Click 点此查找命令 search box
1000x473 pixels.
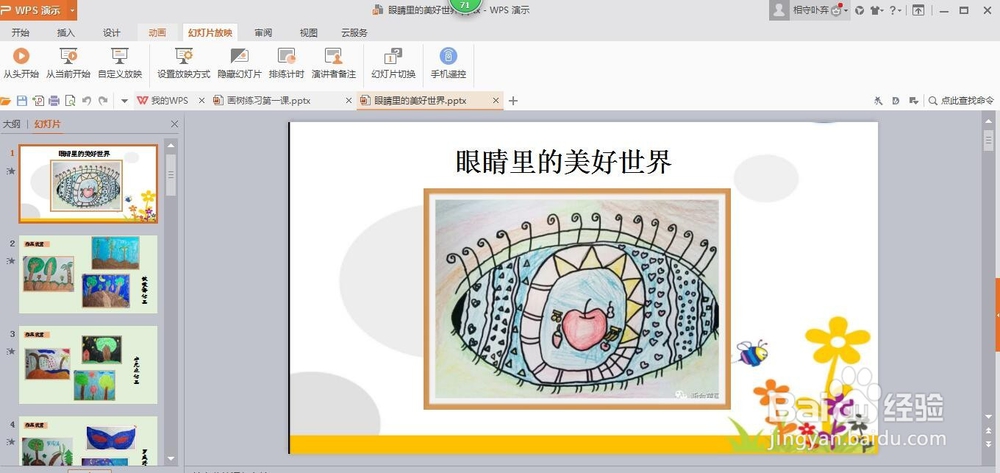tap(961, 101)
